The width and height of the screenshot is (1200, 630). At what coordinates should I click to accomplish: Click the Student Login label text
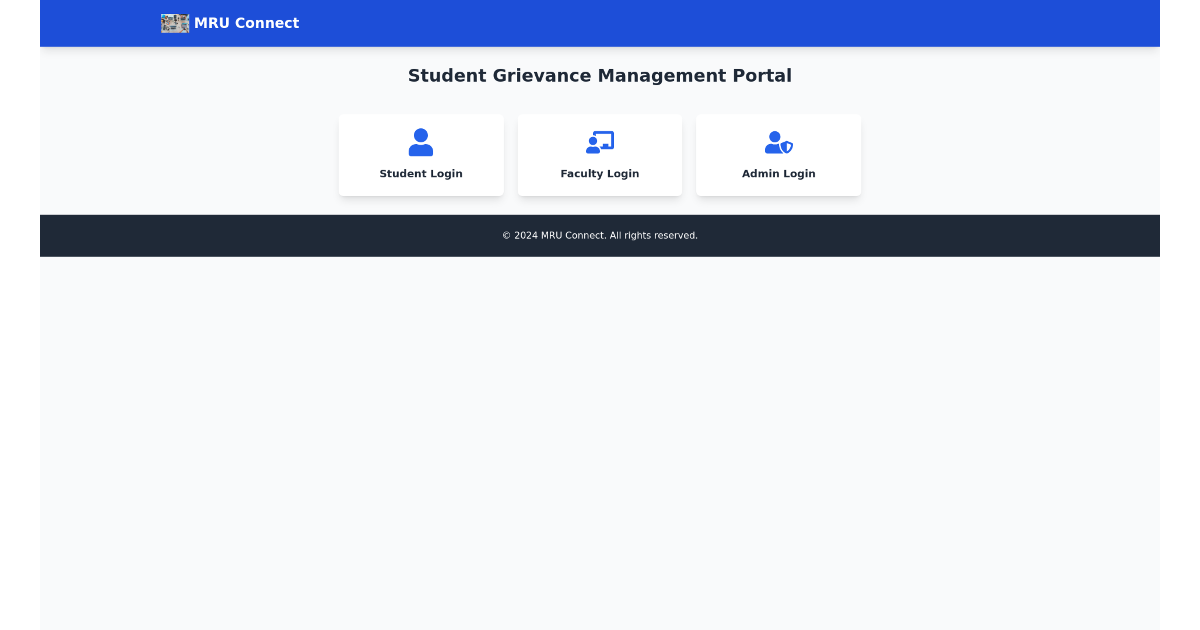coord(421,173)
